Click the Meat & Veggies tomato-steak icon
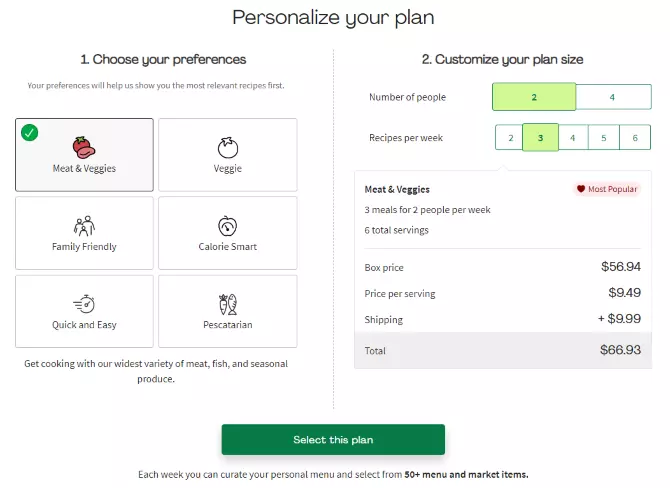Viewport: 670px width, 488px height. coord(84,147)
